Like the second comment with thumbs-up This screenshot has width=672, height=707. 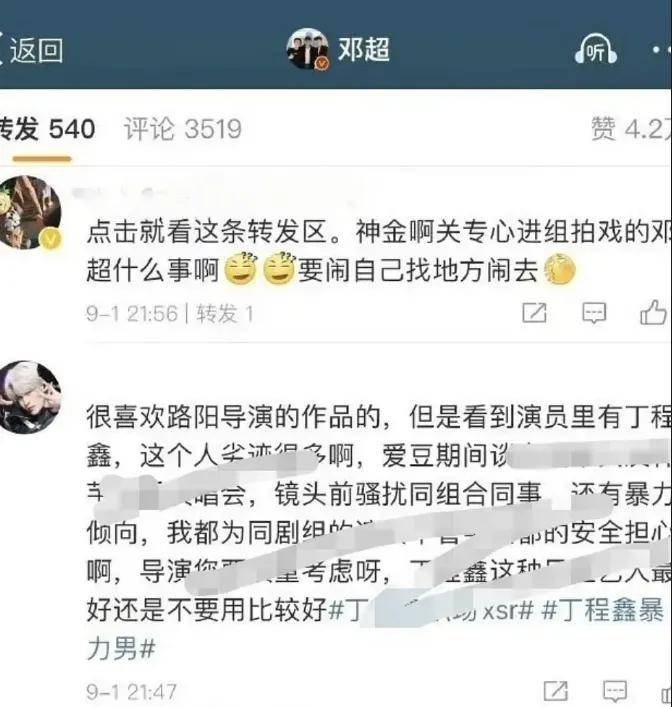tap(666, 692)
